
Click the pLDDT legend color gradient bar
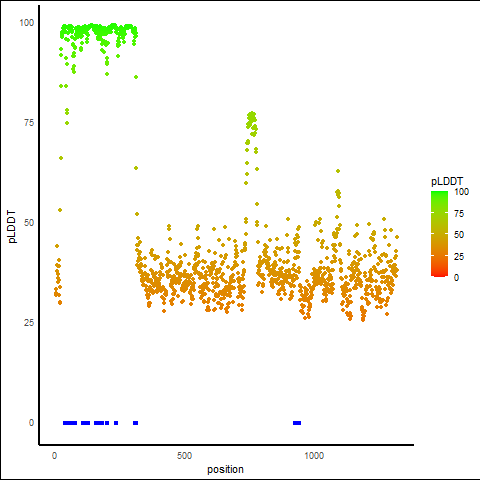click(x=439, y=234)
